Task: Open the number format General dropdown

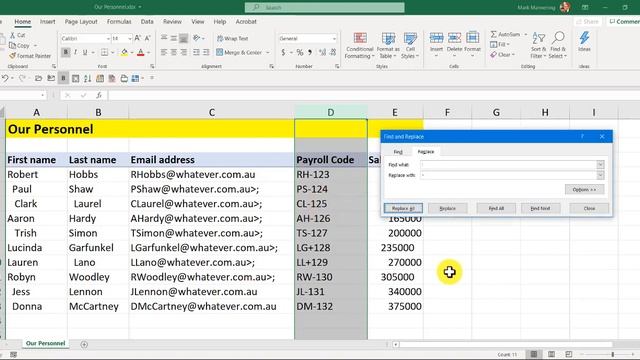Action: [x=334, y=38]
